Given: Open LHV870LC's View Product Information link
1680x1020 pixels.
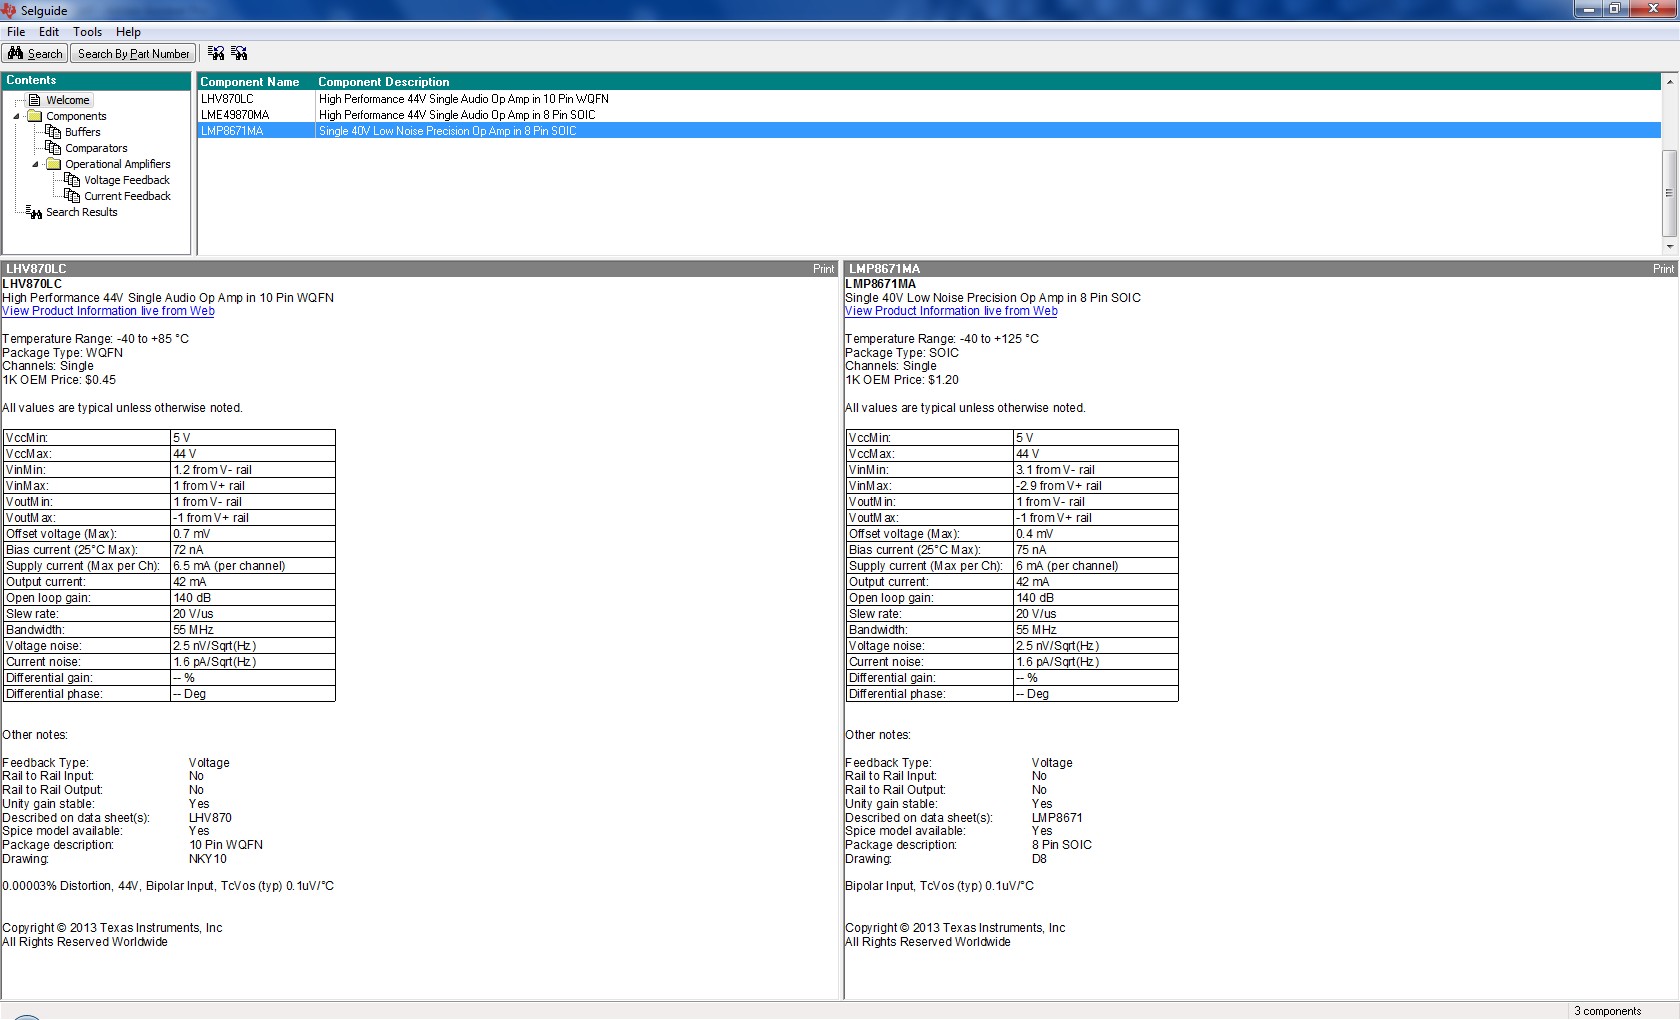Looking at the screenshot, I should pyautogui.click(x=108, y=311).
